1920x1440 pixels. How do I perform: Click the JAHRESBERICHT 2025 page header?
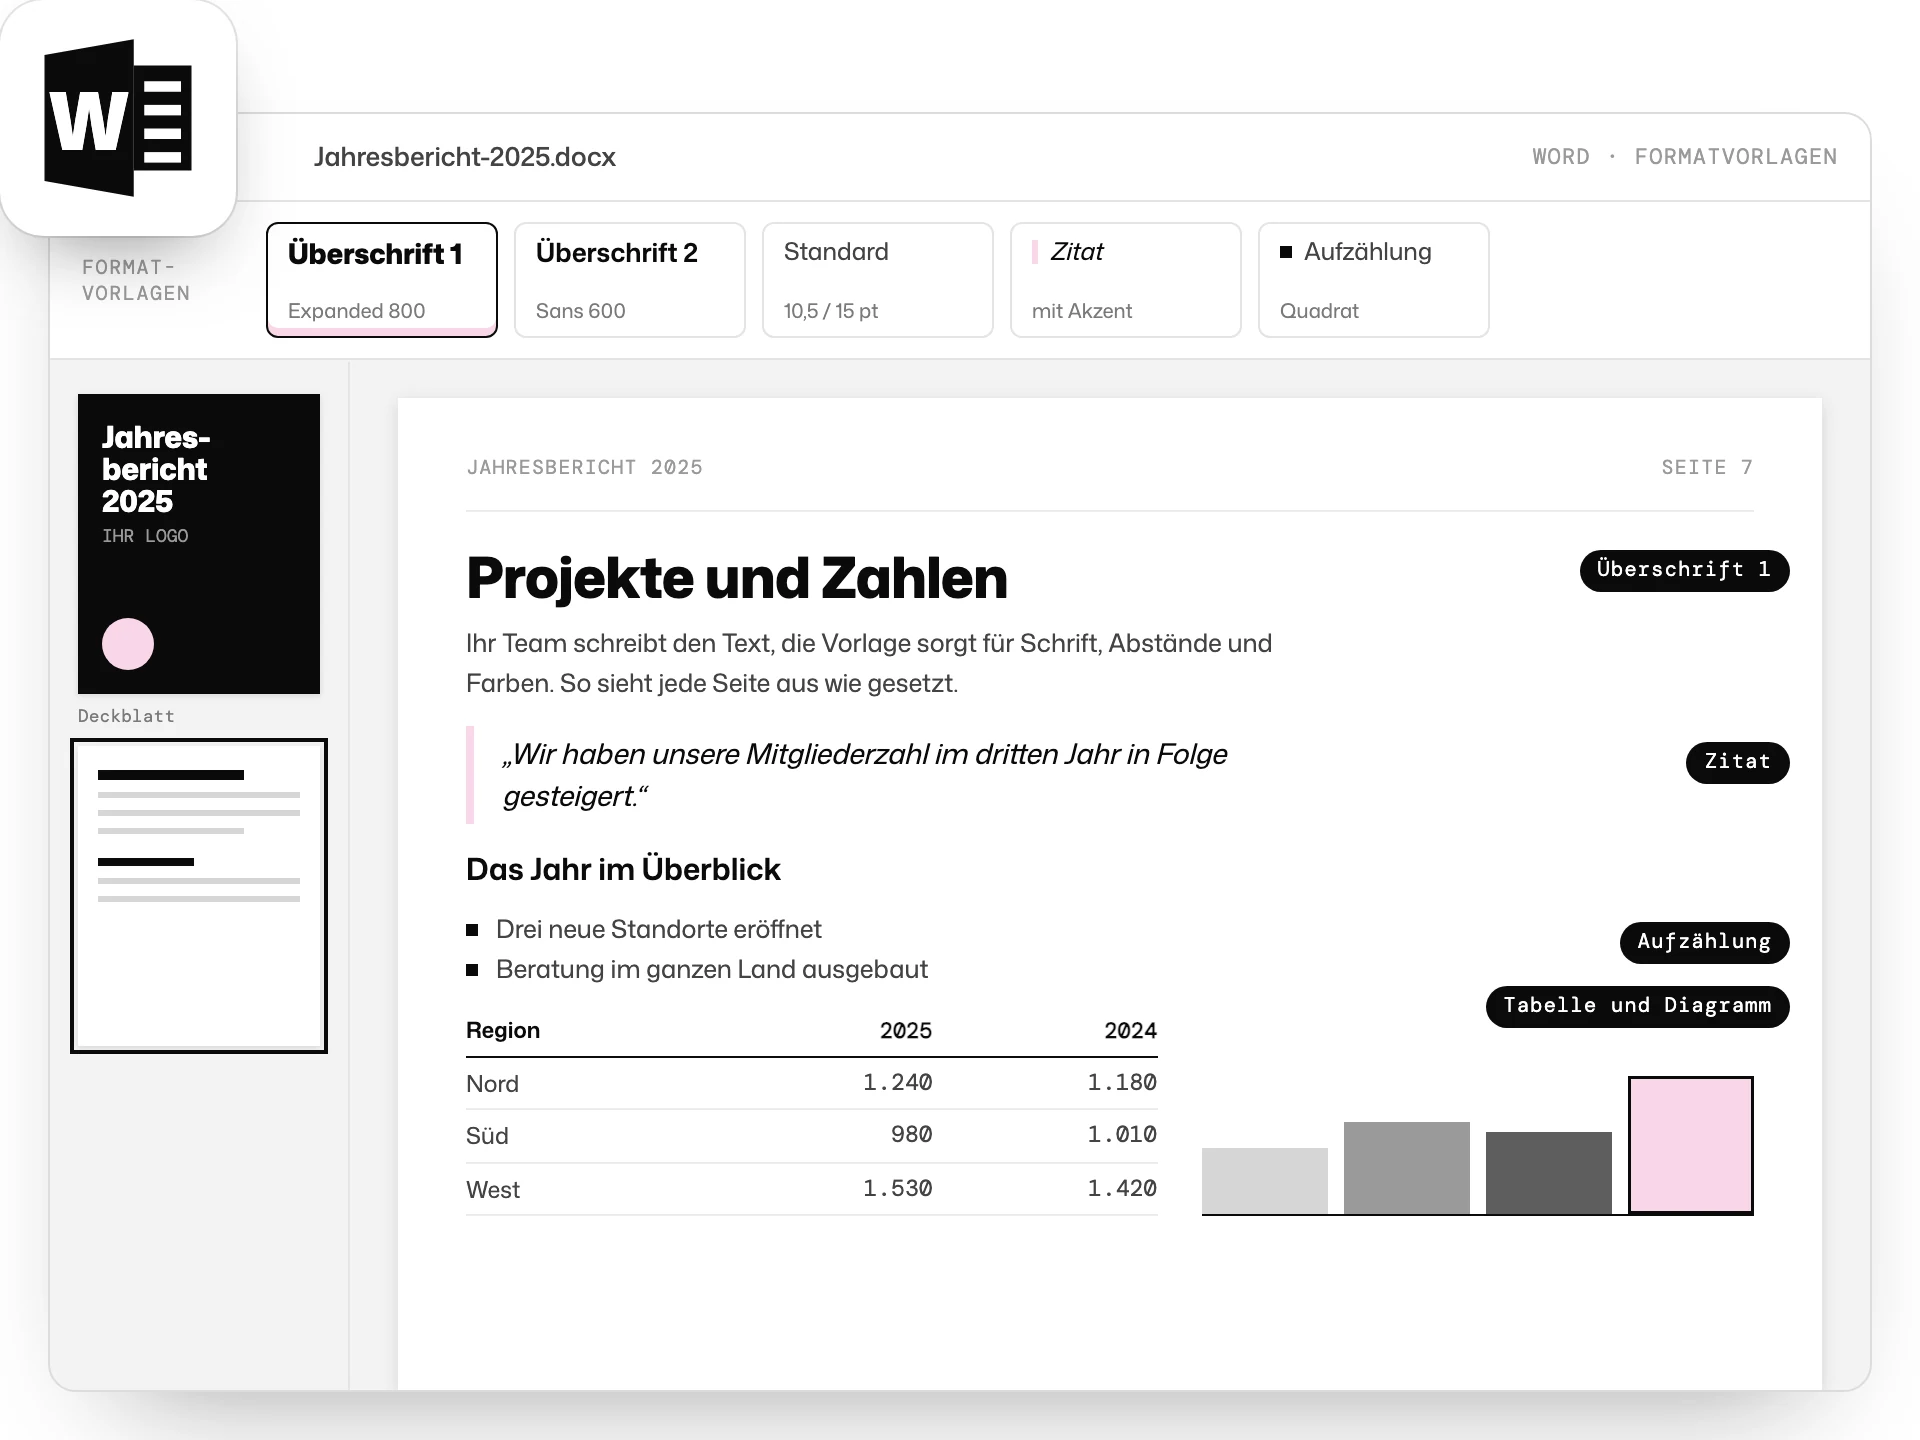pos(584,467)
